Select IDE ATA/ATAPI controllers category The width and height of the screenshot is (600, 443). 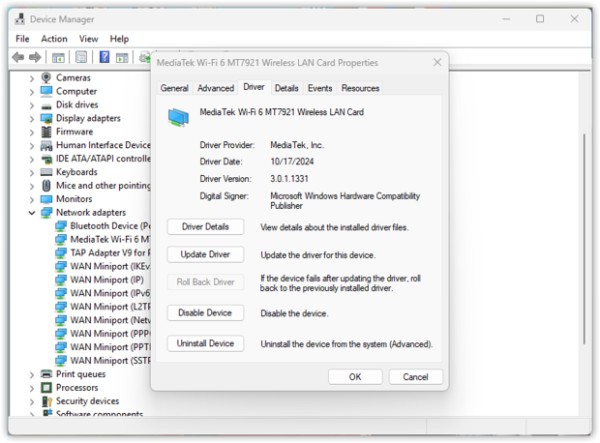(95, 159)
